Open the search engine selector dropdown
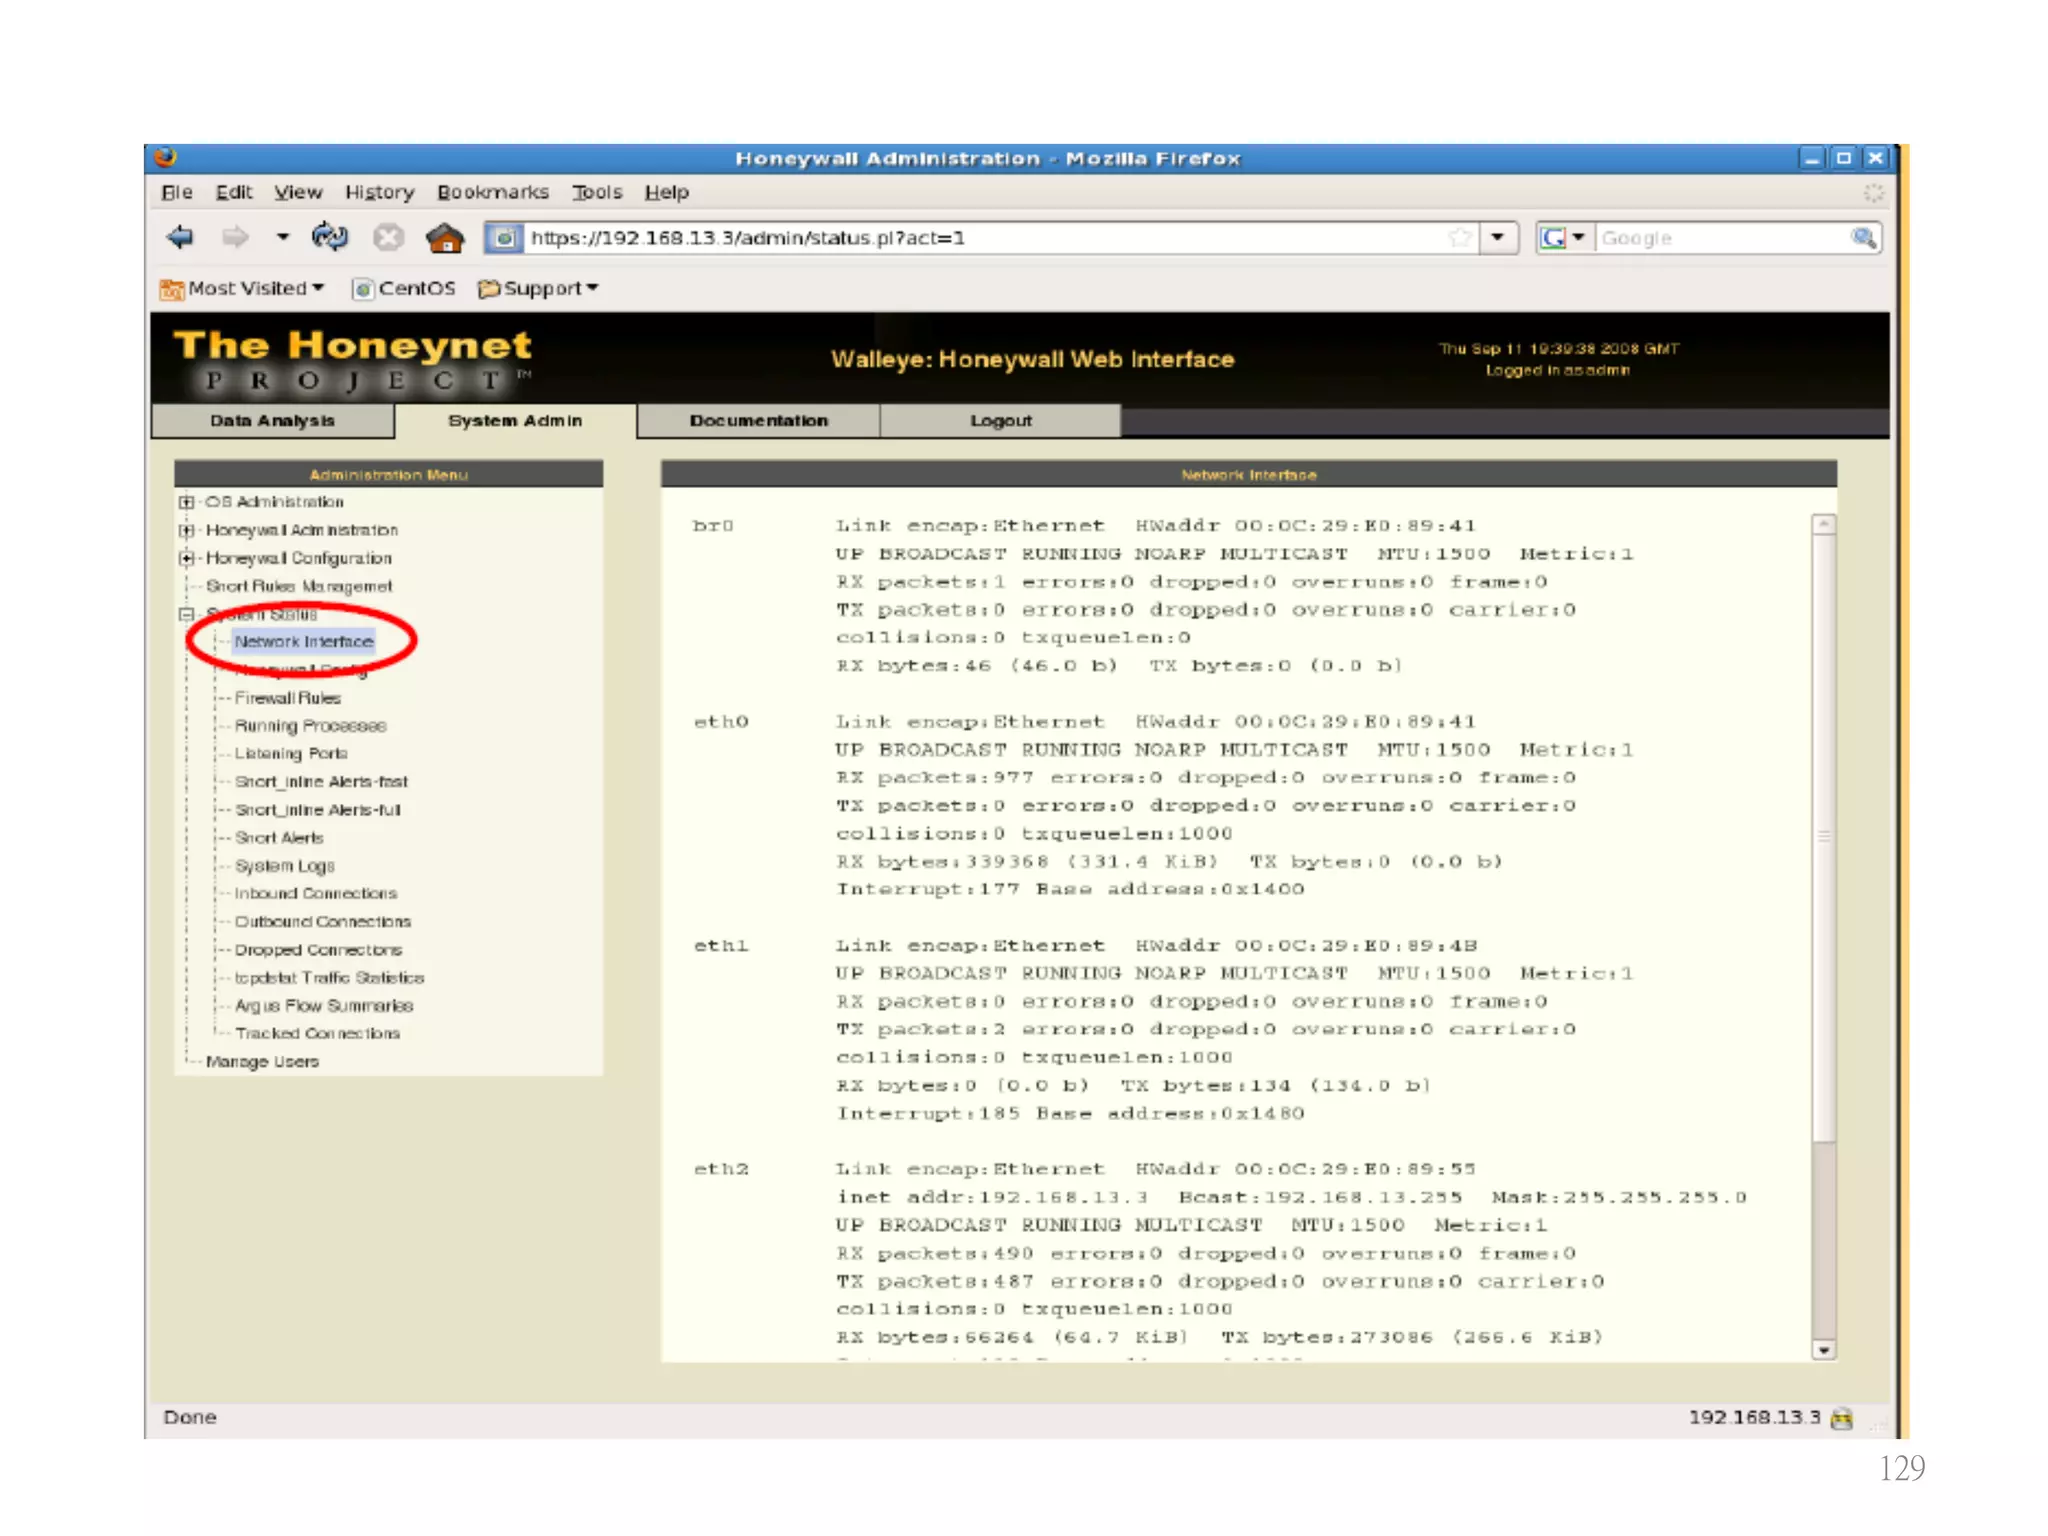Screen dimensions: 2048x1536 tap(1578, 238)
